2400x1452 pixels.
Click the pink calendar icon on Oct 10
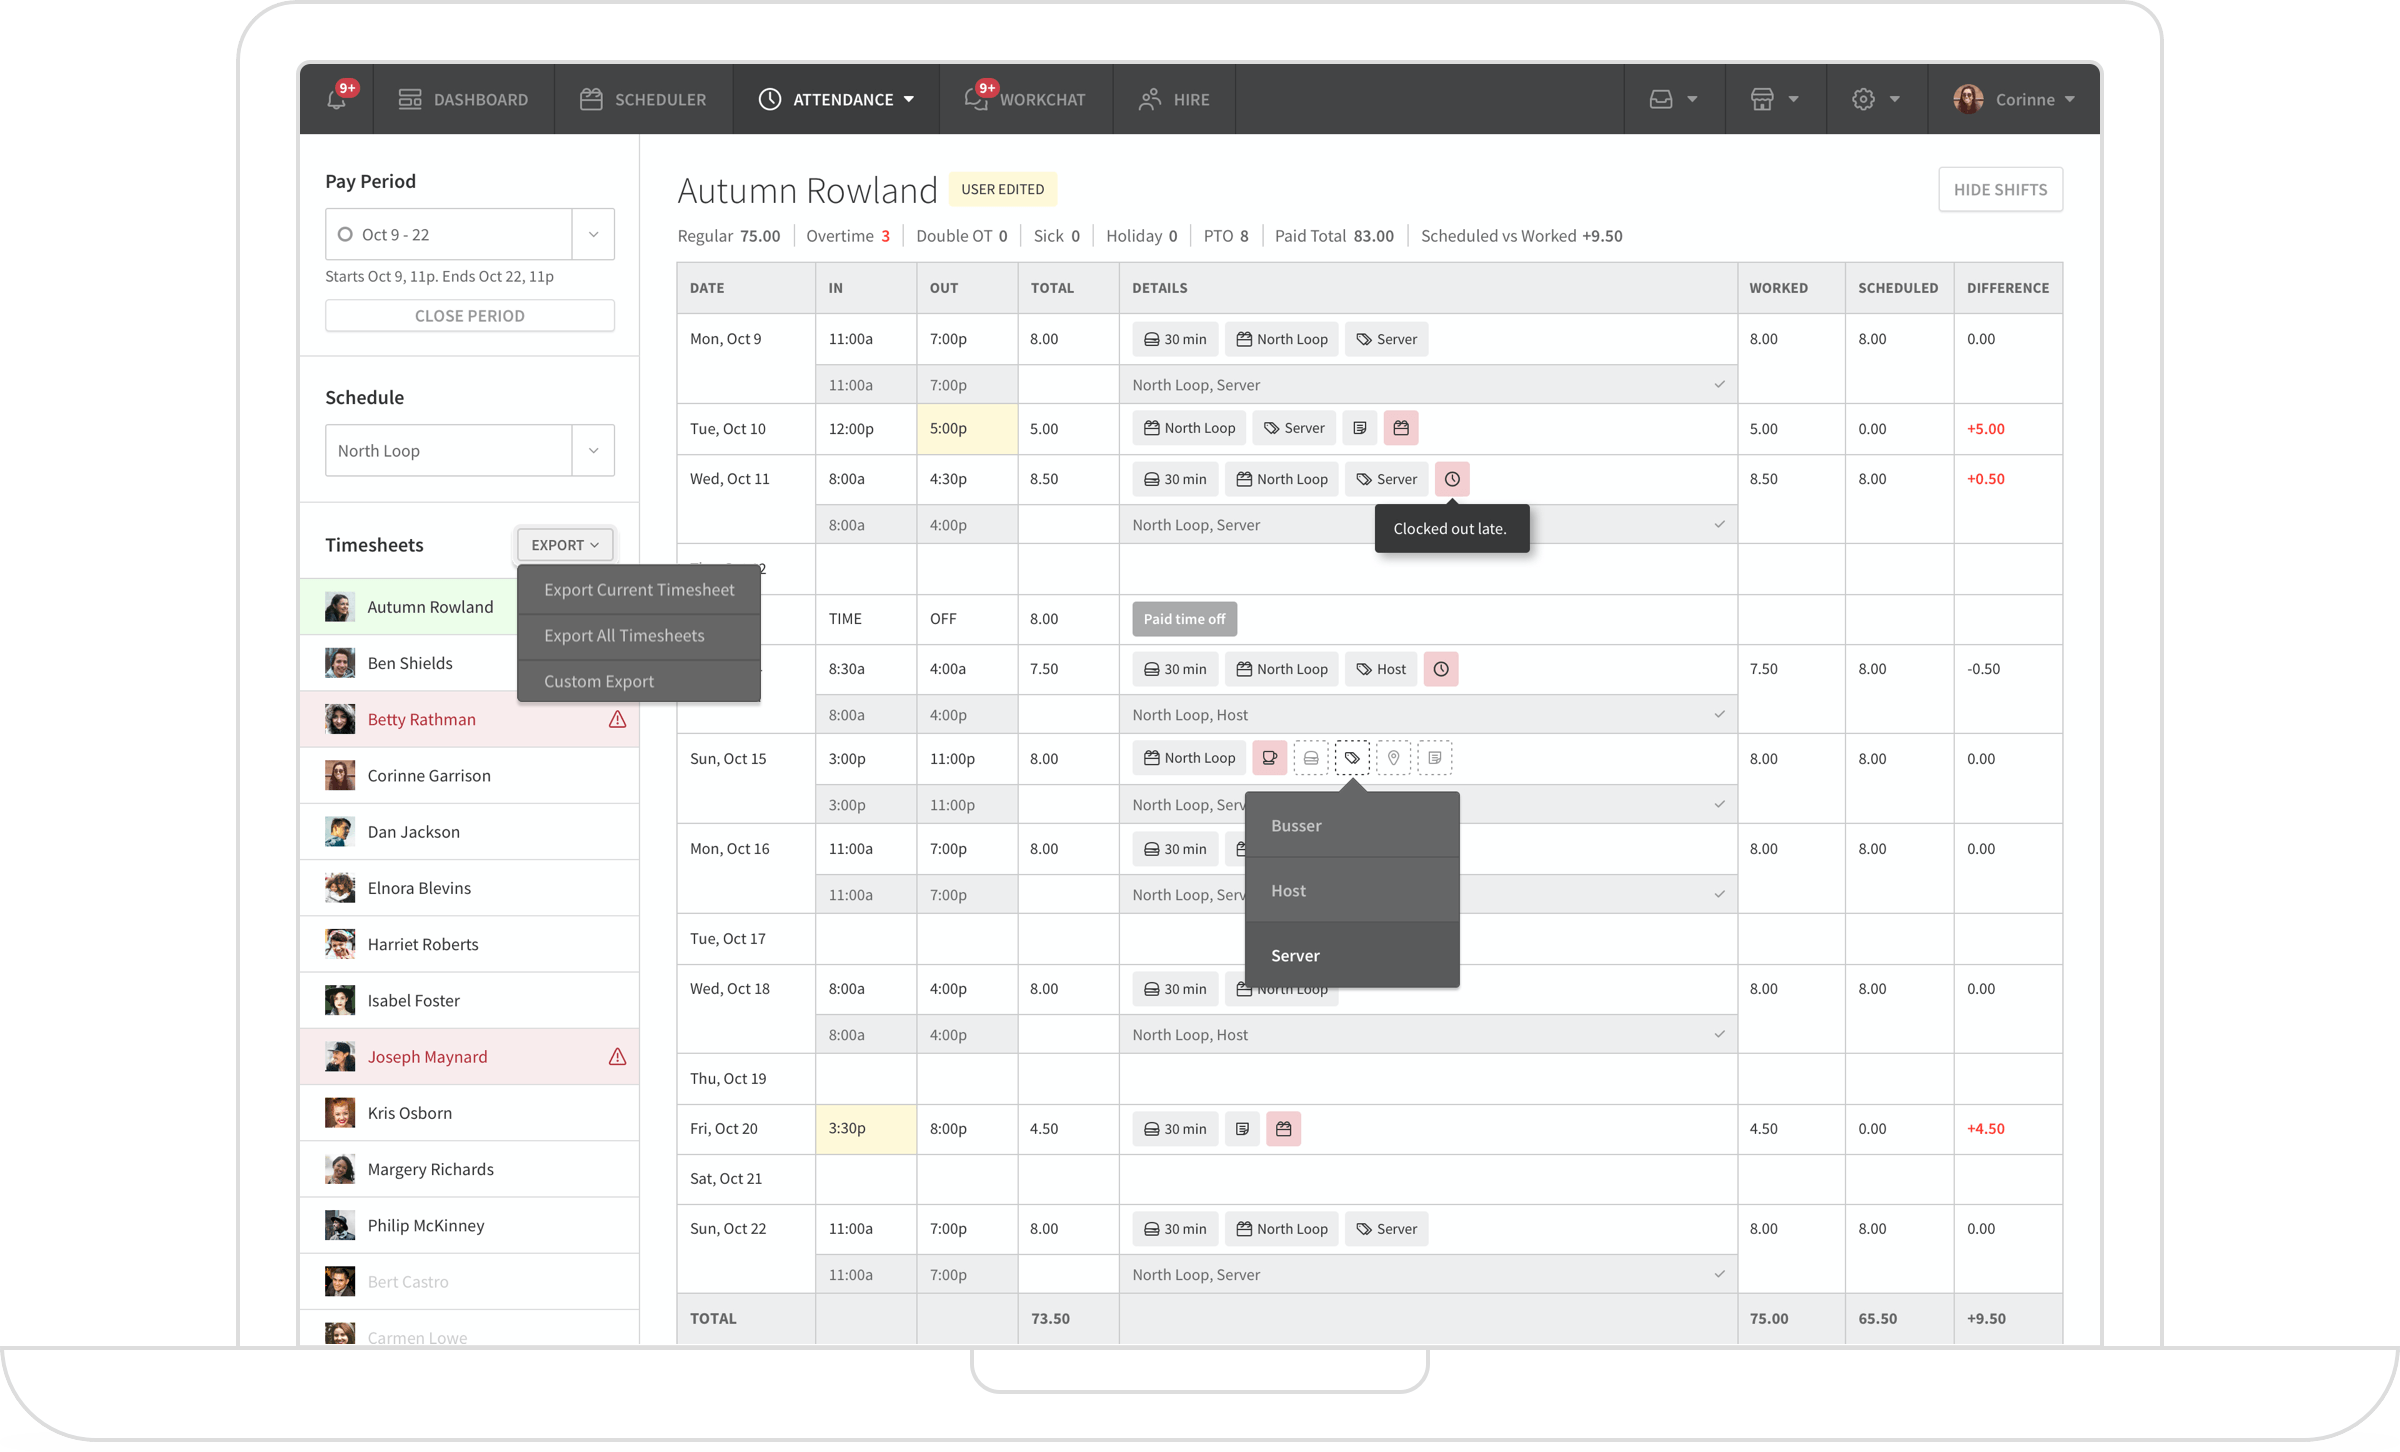pos(1401,428)
